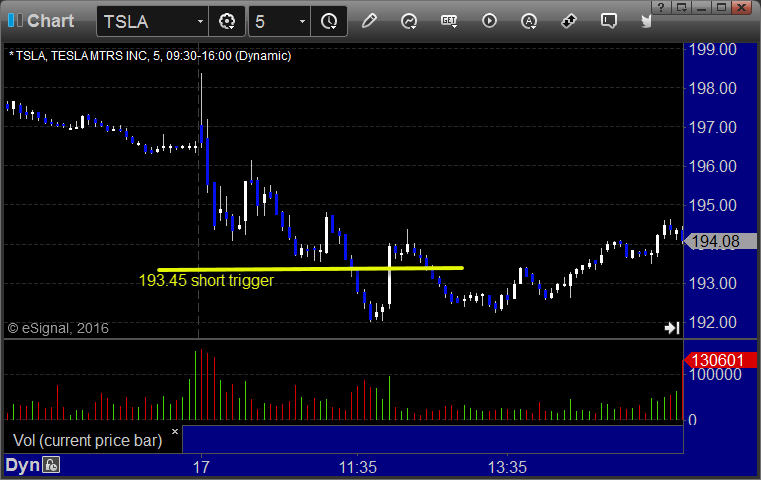Click the 197.00 price axis label
This screenshot has height=480, width=761.
click(712, 127)
